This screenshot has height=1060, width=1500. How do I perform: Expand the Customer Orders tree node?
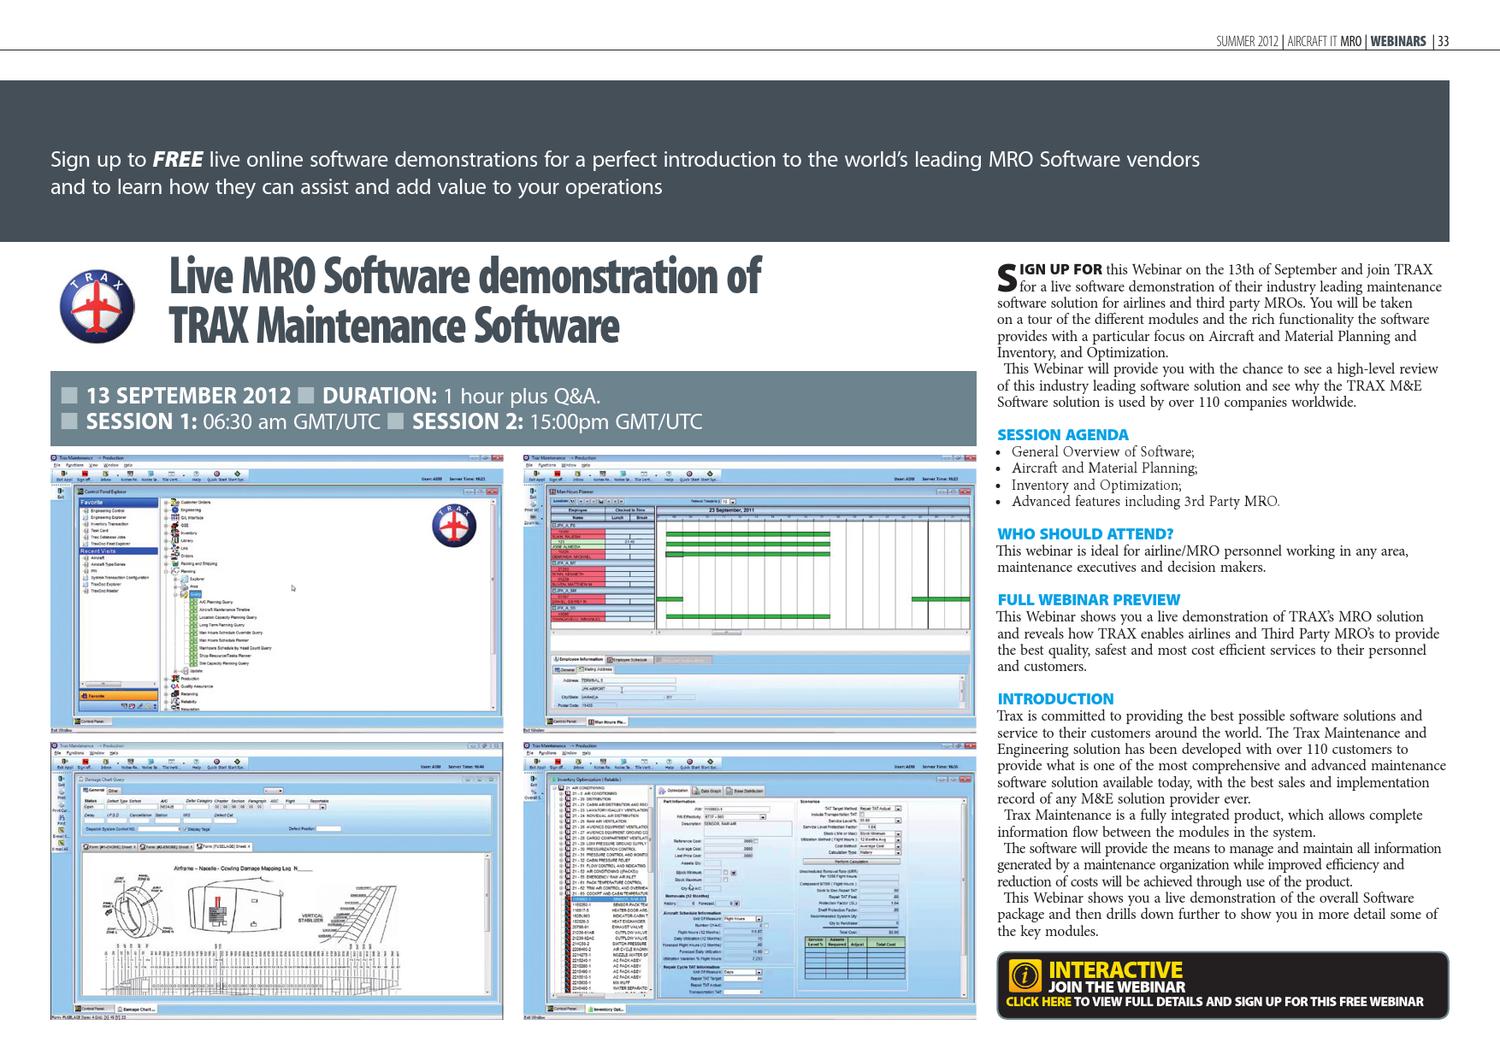click(x=166, y=502)
